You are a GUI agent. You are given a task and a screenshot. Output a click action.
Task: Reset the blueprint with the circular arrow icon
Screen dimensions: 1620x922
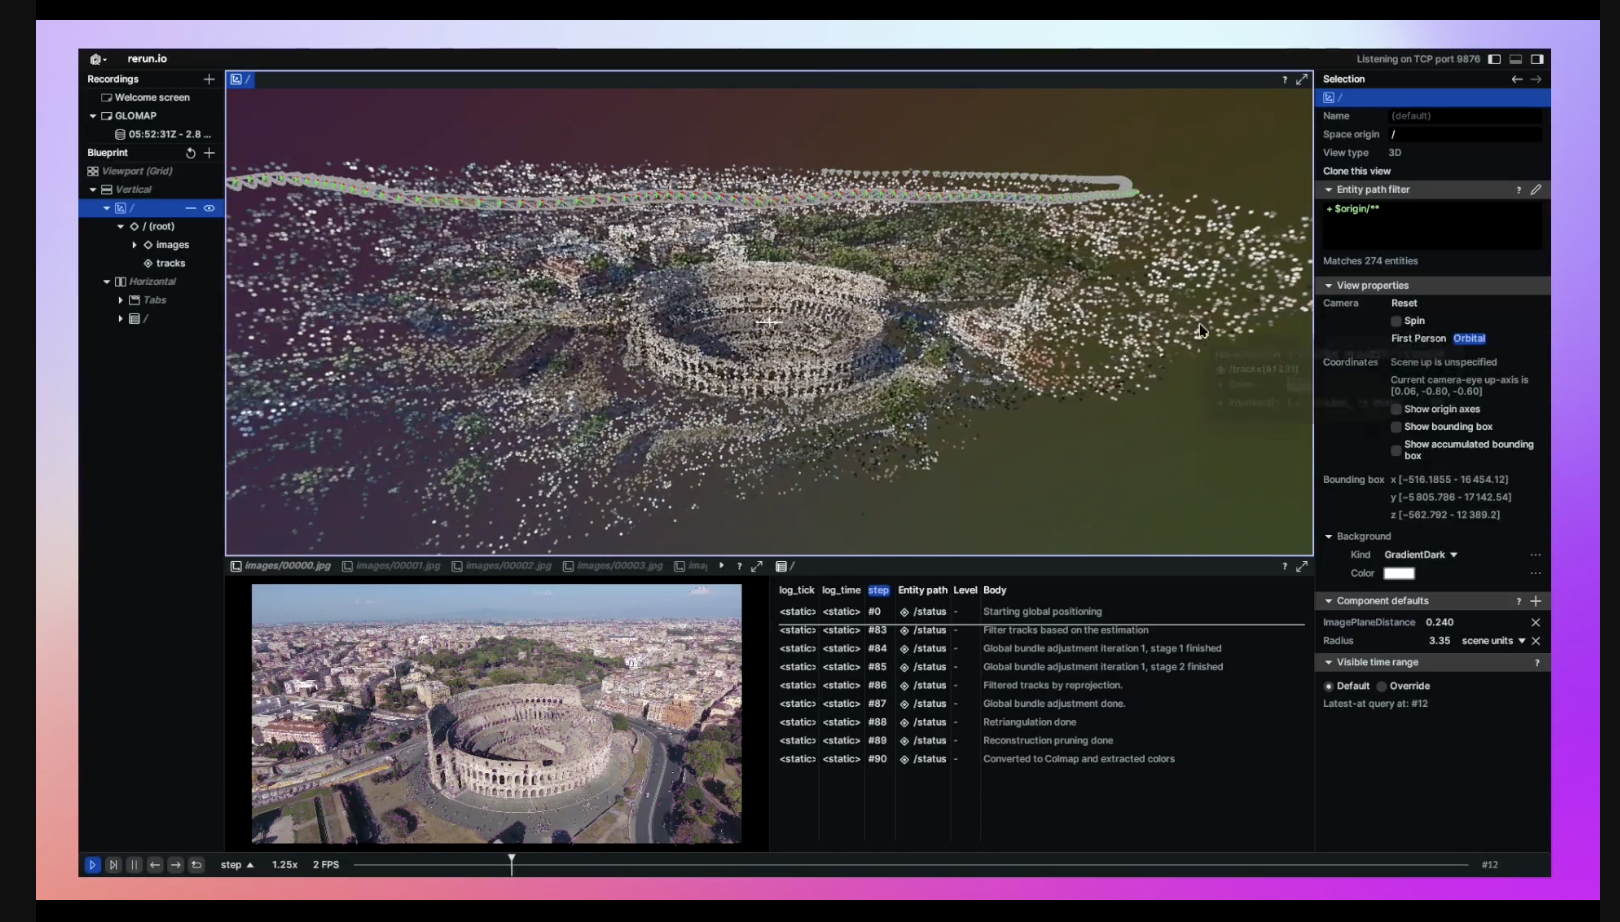190,153
